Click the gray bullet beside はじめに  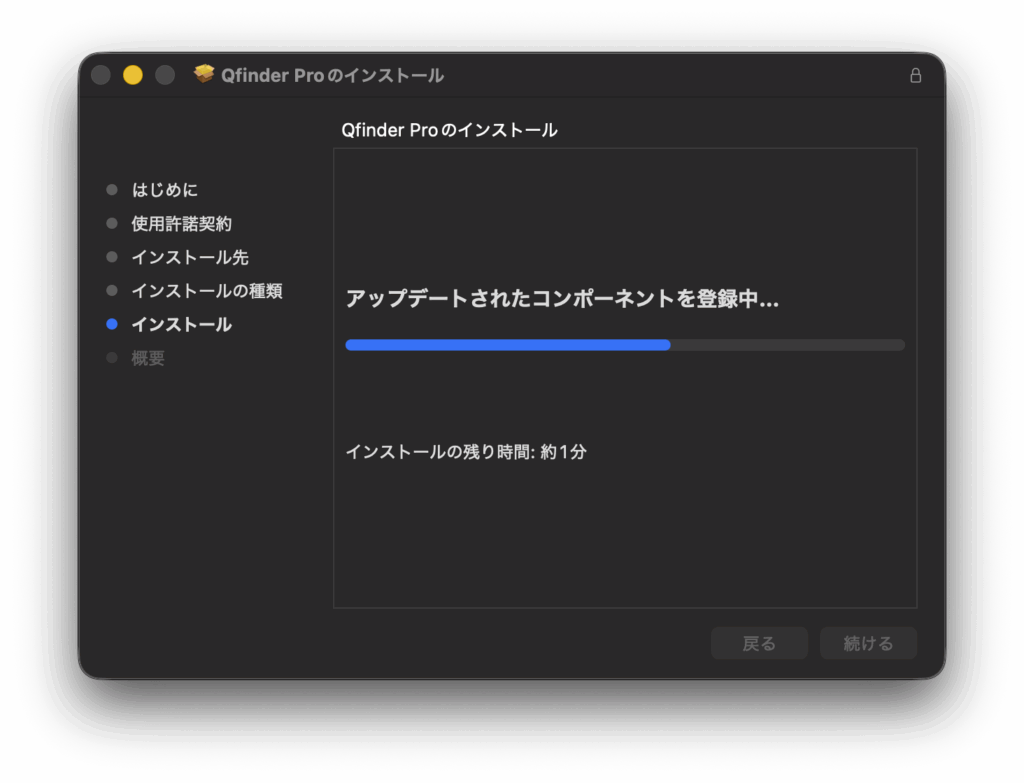pos(112,190)
